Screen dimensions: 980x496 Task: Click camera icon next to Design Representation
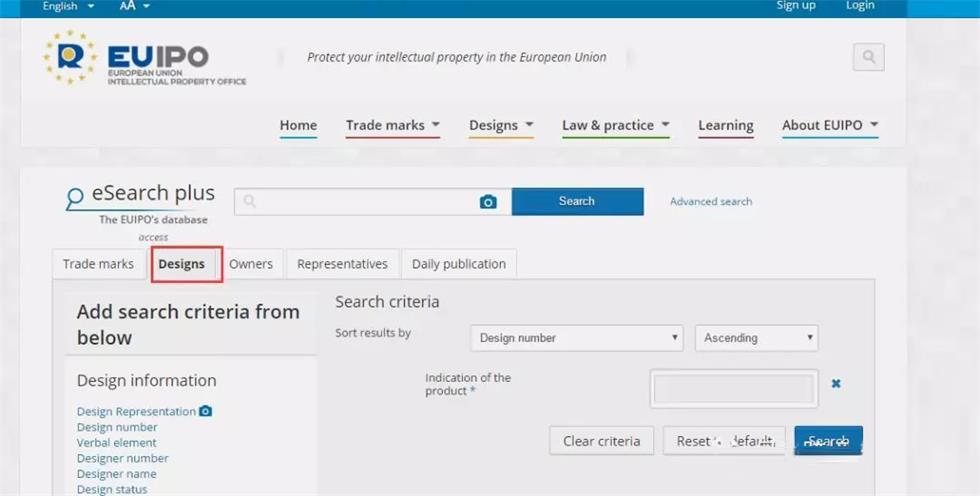click(x=206, y=411)
